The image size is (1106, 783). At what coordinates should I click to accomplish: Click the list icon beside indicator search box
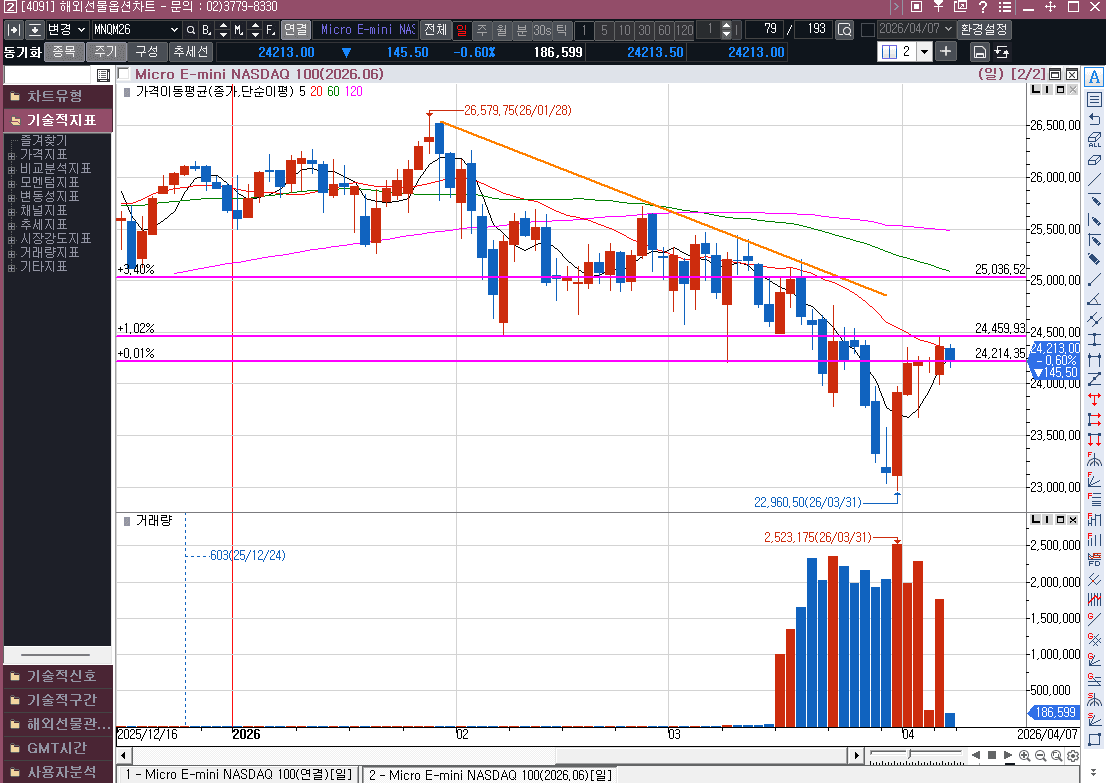click(104, 75)
